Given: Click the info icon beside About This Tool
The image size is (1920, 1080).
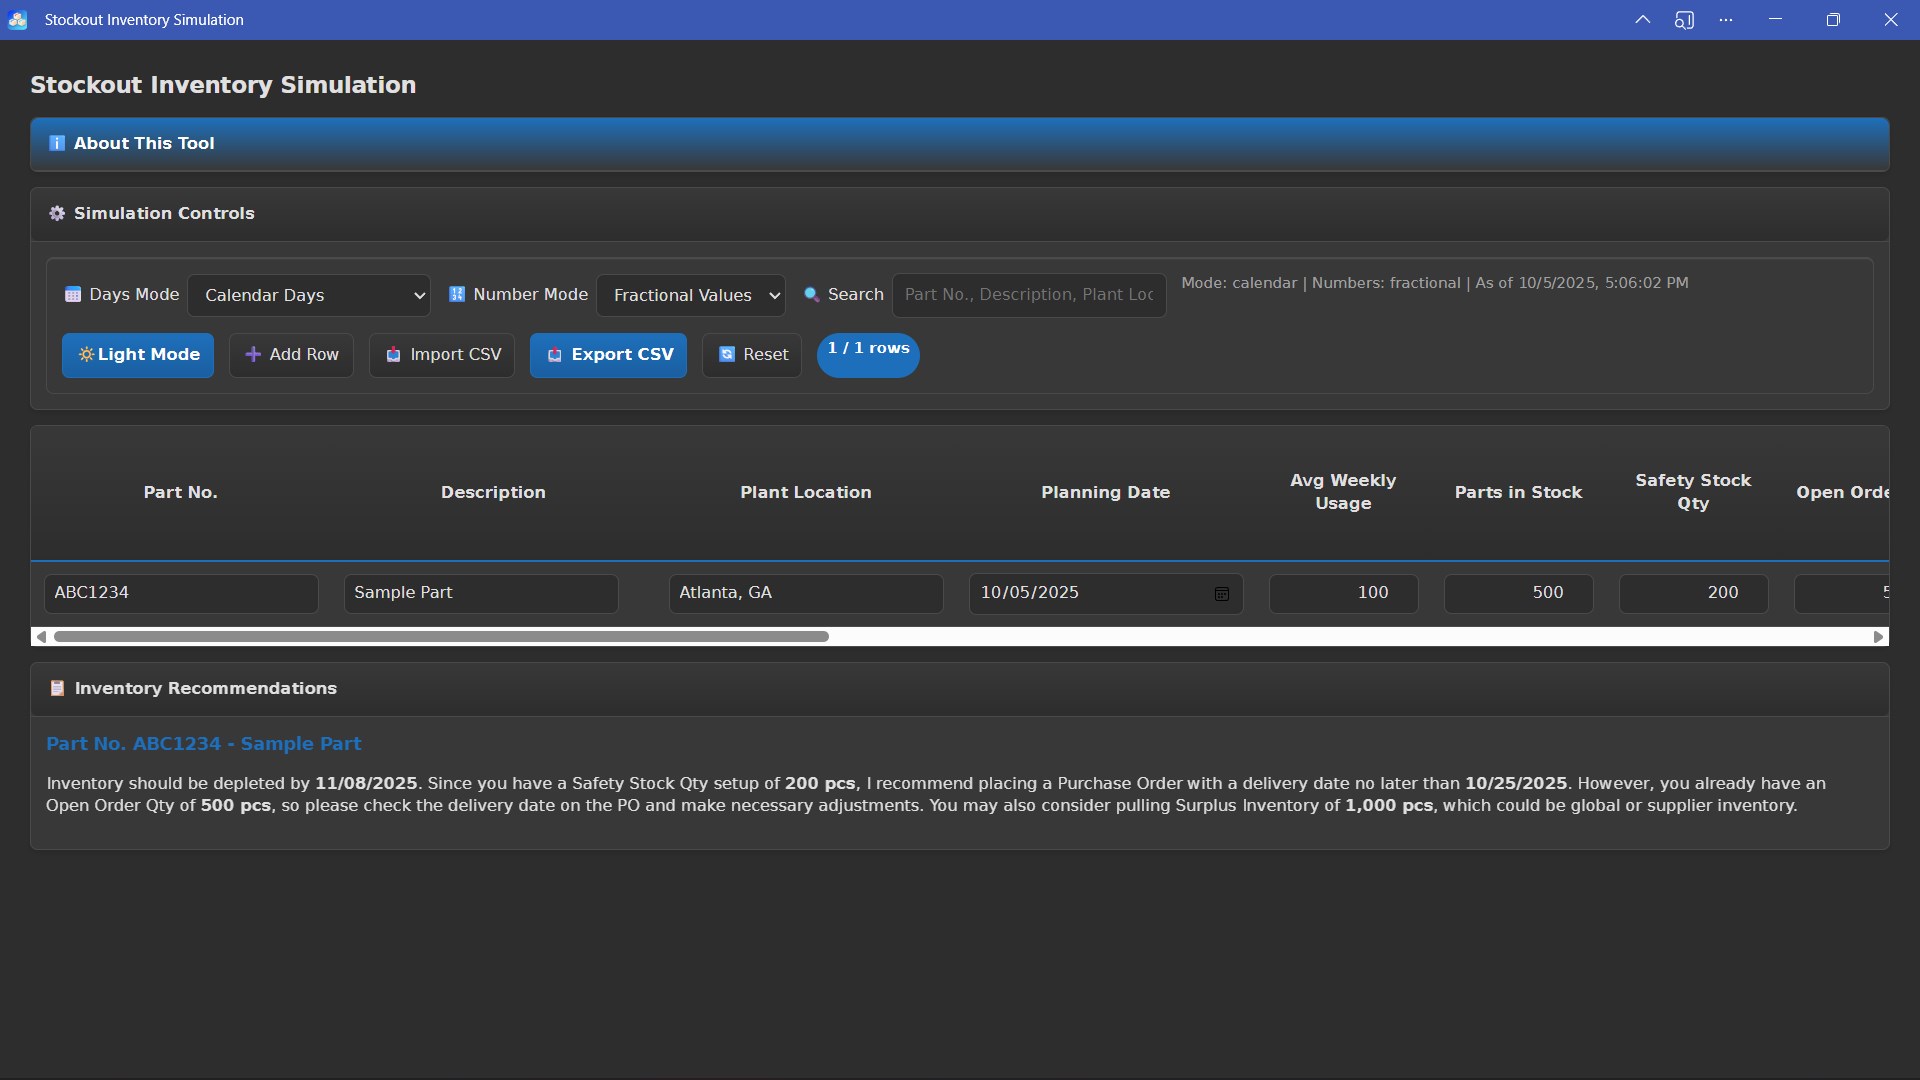Looking at the screenshot, I should 57,143.
